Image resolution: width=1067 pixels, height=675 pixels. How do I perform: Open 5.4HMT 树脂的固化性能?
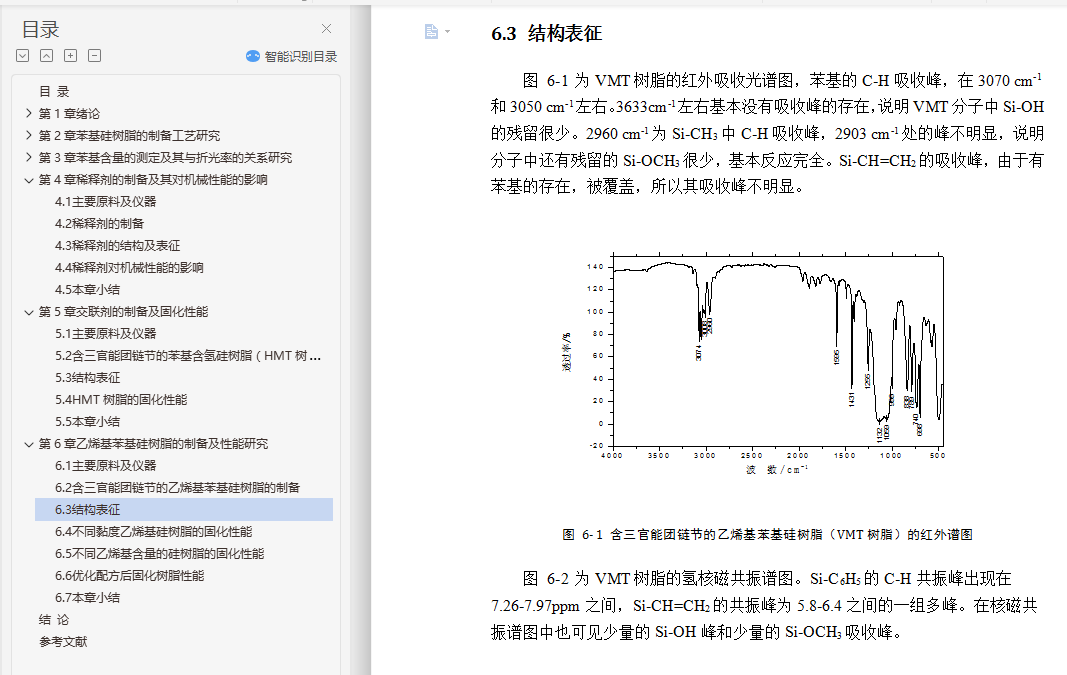point(120,399)
